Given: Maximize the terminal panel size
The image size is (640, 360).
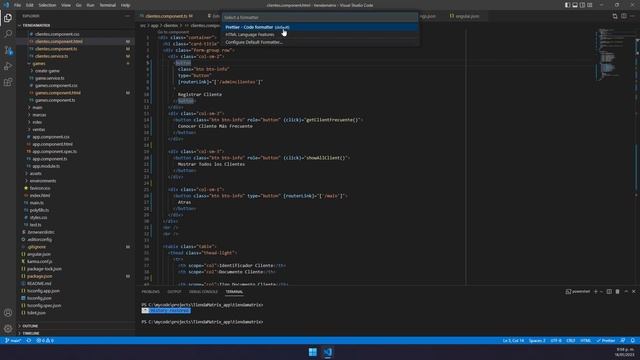Looking at the screenshot, I should pos(626,291).
